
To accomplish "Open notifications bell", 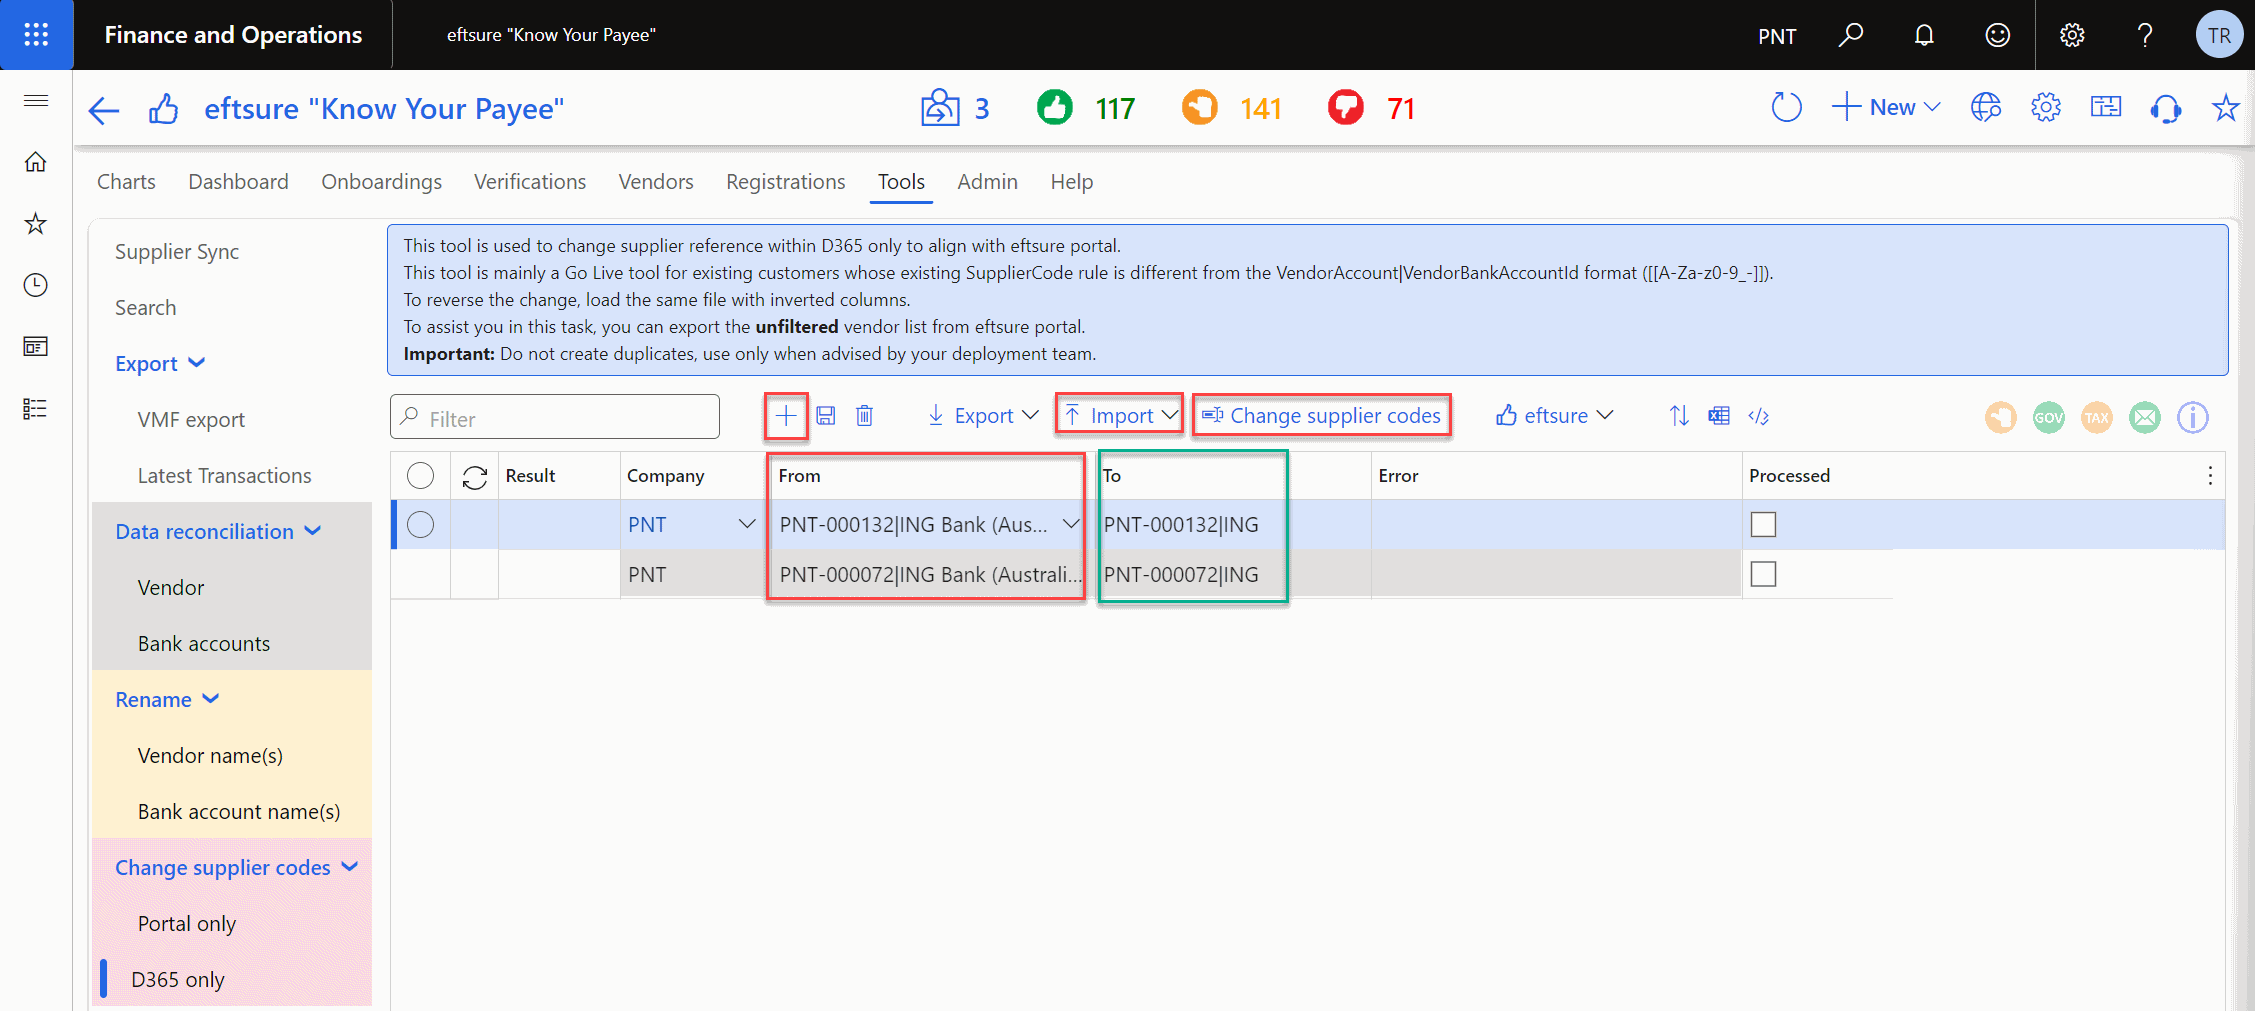I will pyautogui.click(x=1924, y=35).
